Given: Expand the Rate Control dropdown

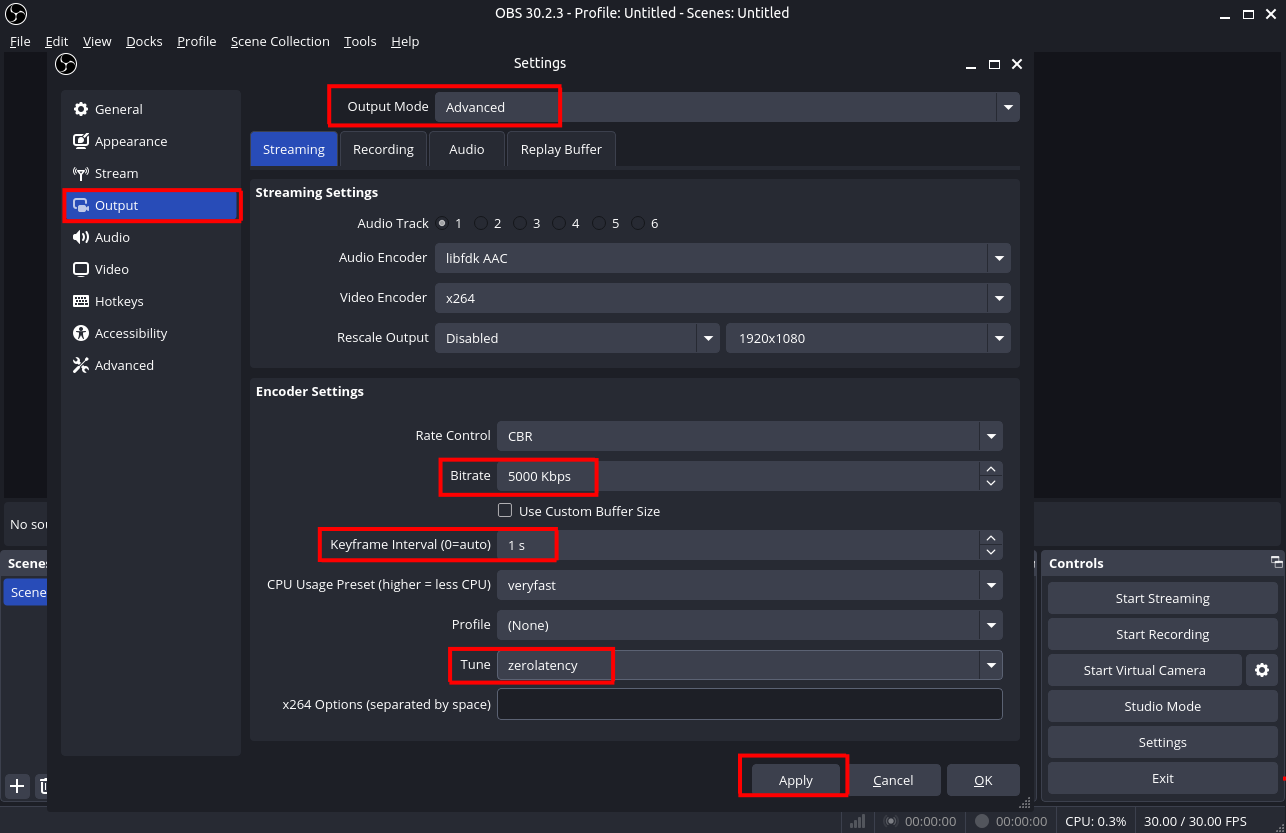Looking at the screenshot, I should click(991, 436).
